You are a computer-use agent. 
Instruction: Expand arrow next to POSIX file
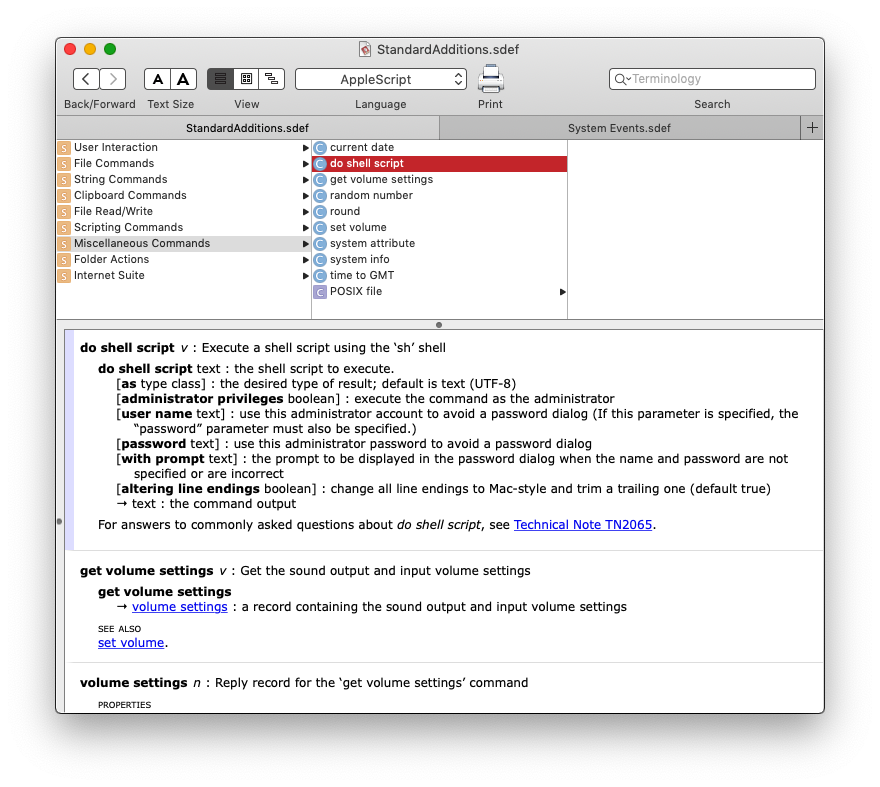coord(562,292)
